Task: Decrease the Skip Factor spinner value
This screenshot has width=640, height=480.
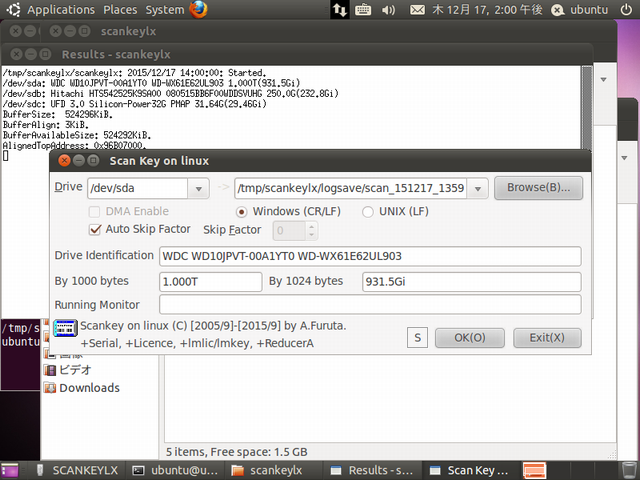Action: tap(311, 235)
